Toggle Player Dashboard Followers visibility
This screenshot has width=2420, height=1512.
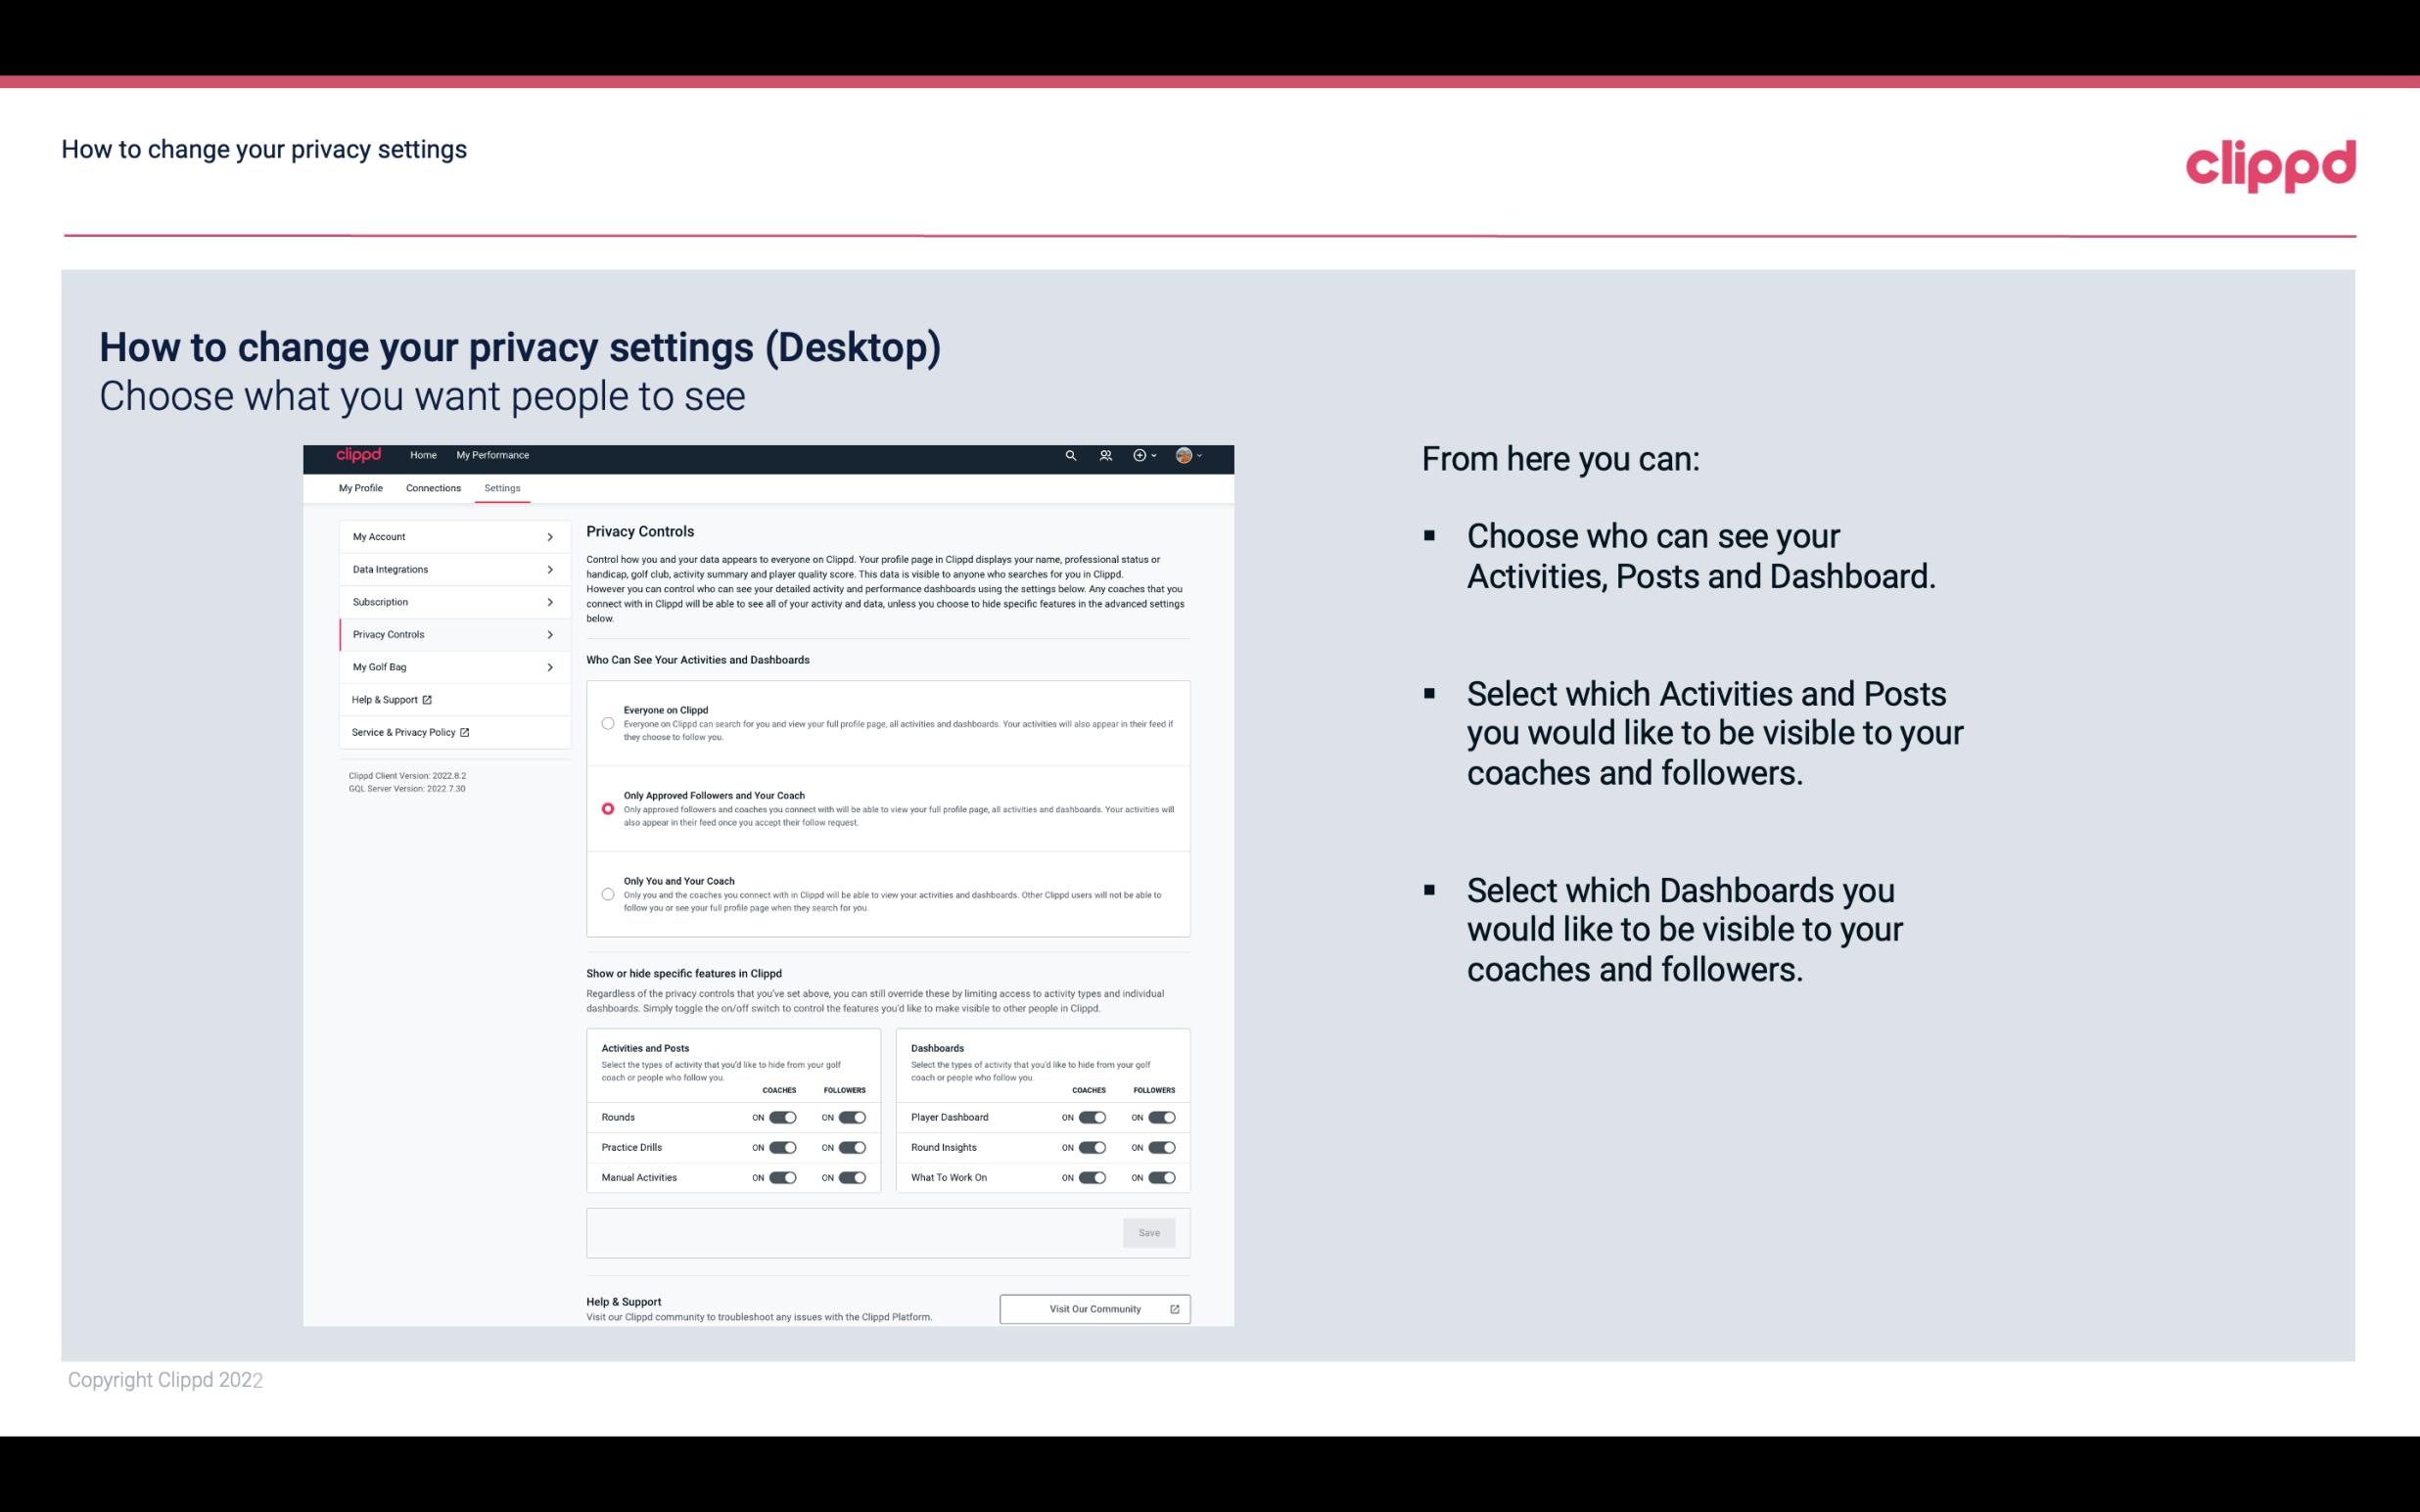[1160, 1117]
